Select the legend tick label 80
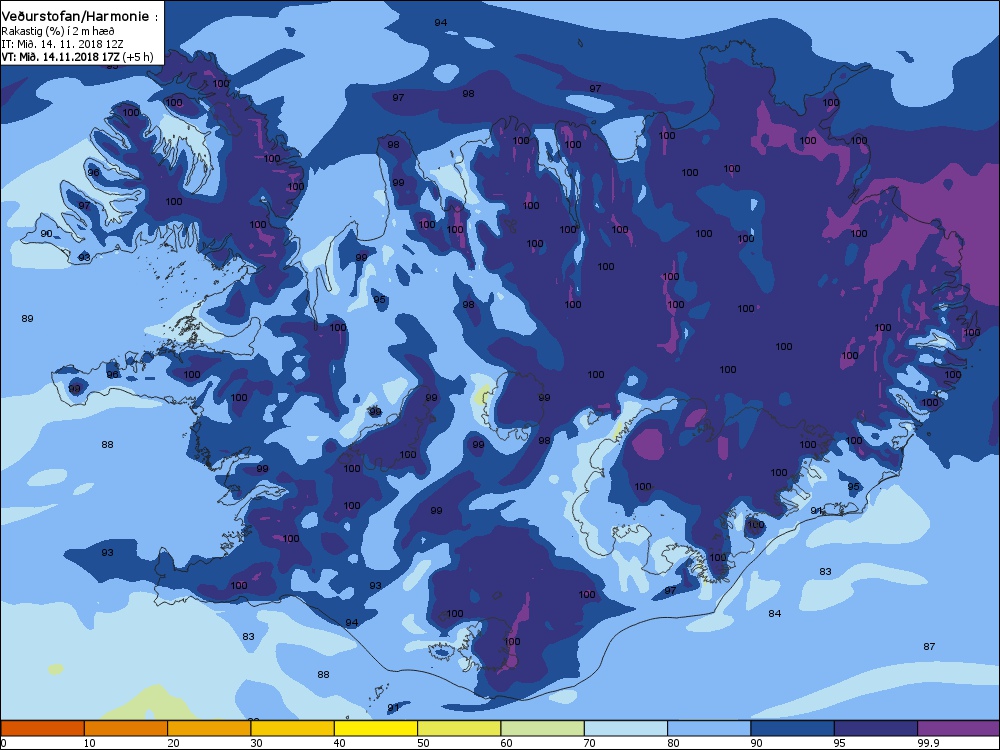The width and height of the screenshot is (1000, 750). [674, 743]
